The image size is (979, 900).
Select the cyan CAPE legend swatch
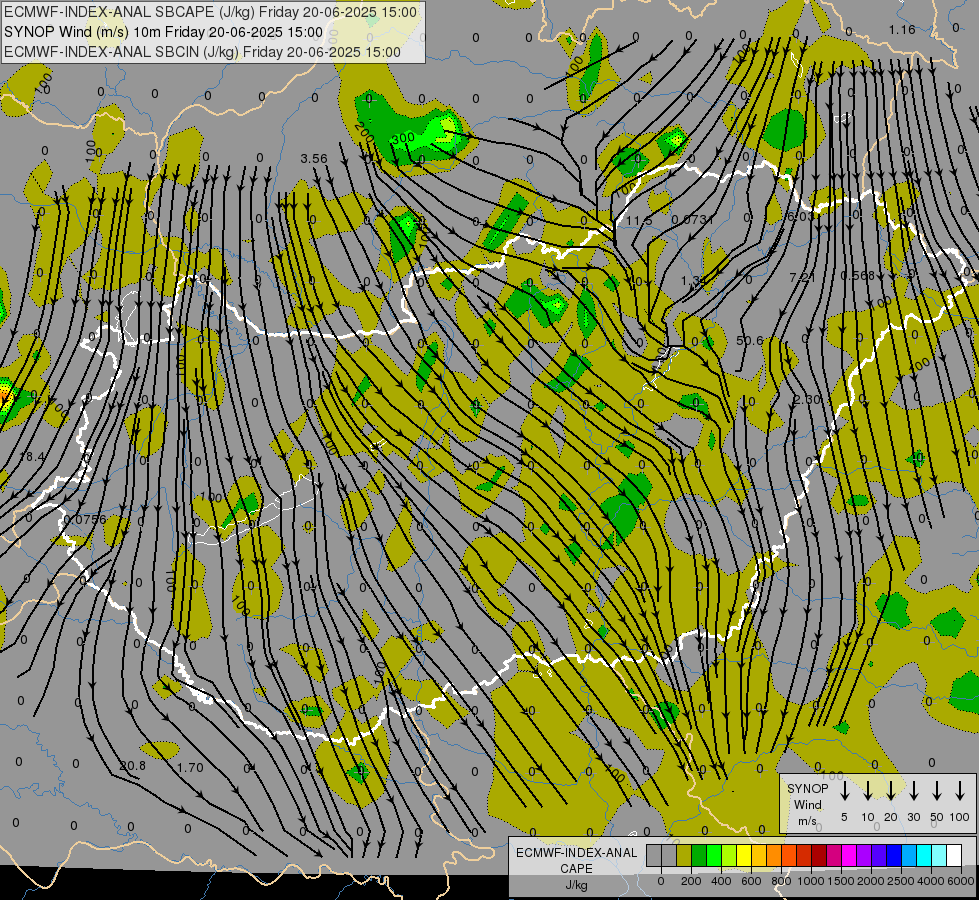tap(923, 856)
